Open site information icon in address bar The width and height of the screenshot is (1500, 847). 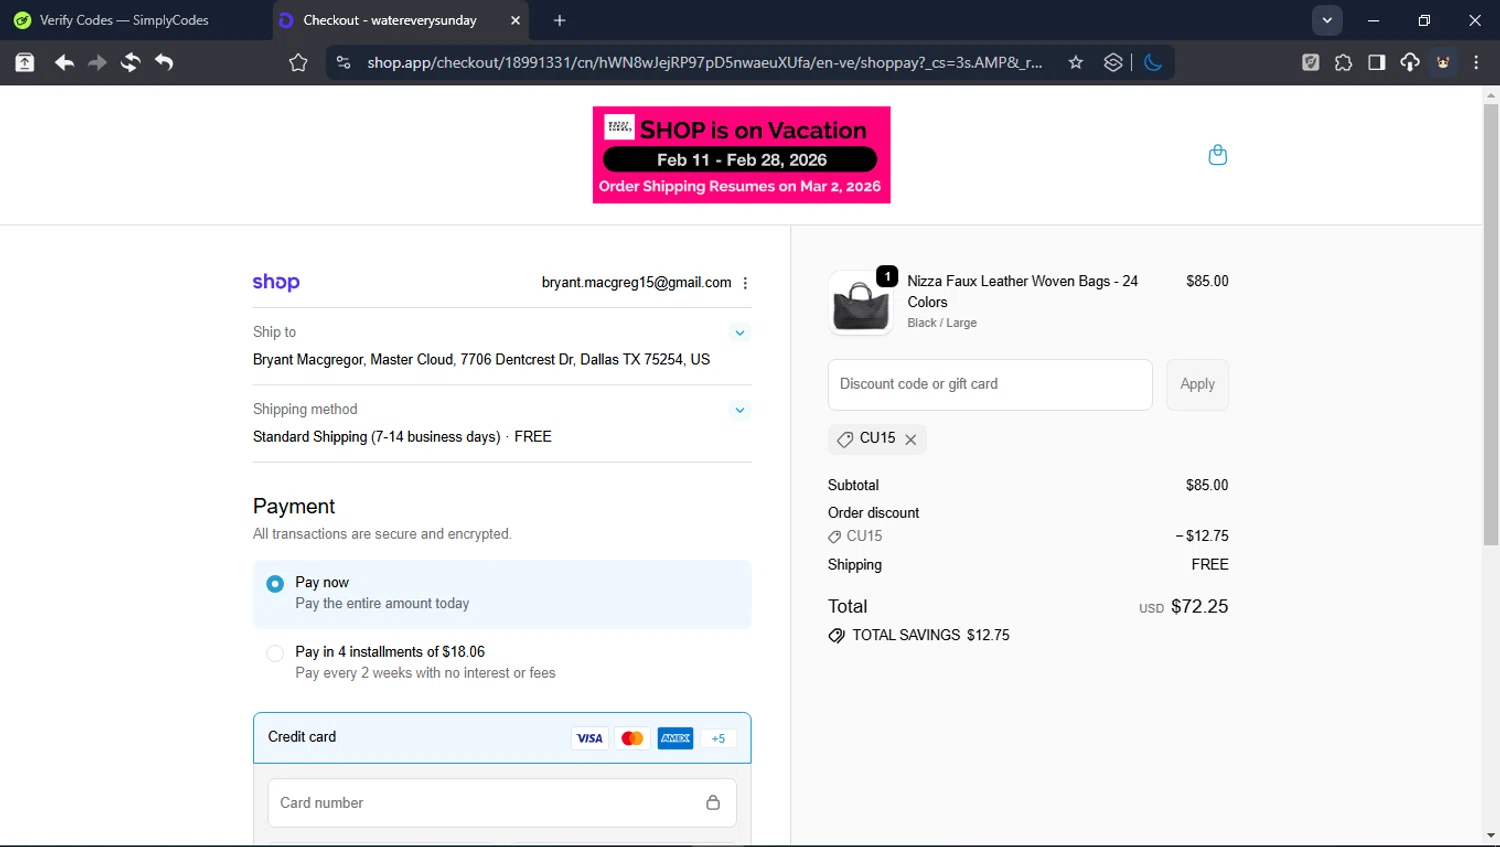point(343,62)
